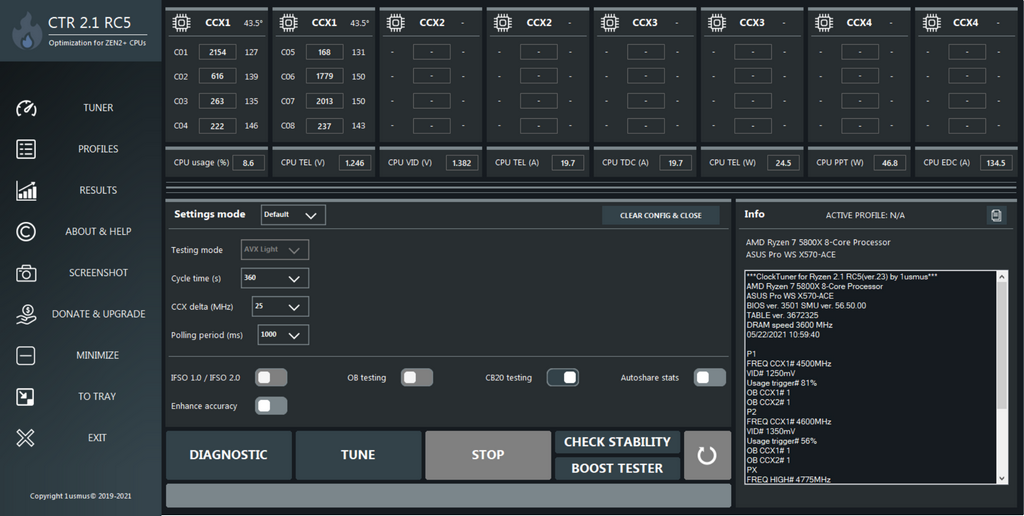This screenshot has height=516, width=1024.
Task: Click log line FREQ CCX1# 4500MHz
Action: click(x=789, y=364)
